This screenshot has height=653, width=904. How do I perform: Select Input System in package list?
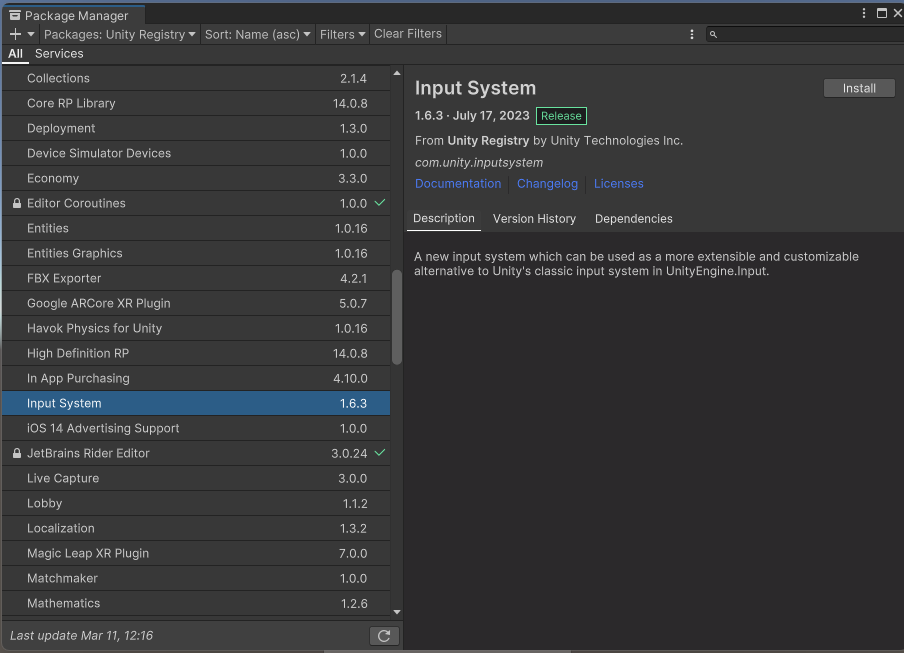tap(196, 403)
